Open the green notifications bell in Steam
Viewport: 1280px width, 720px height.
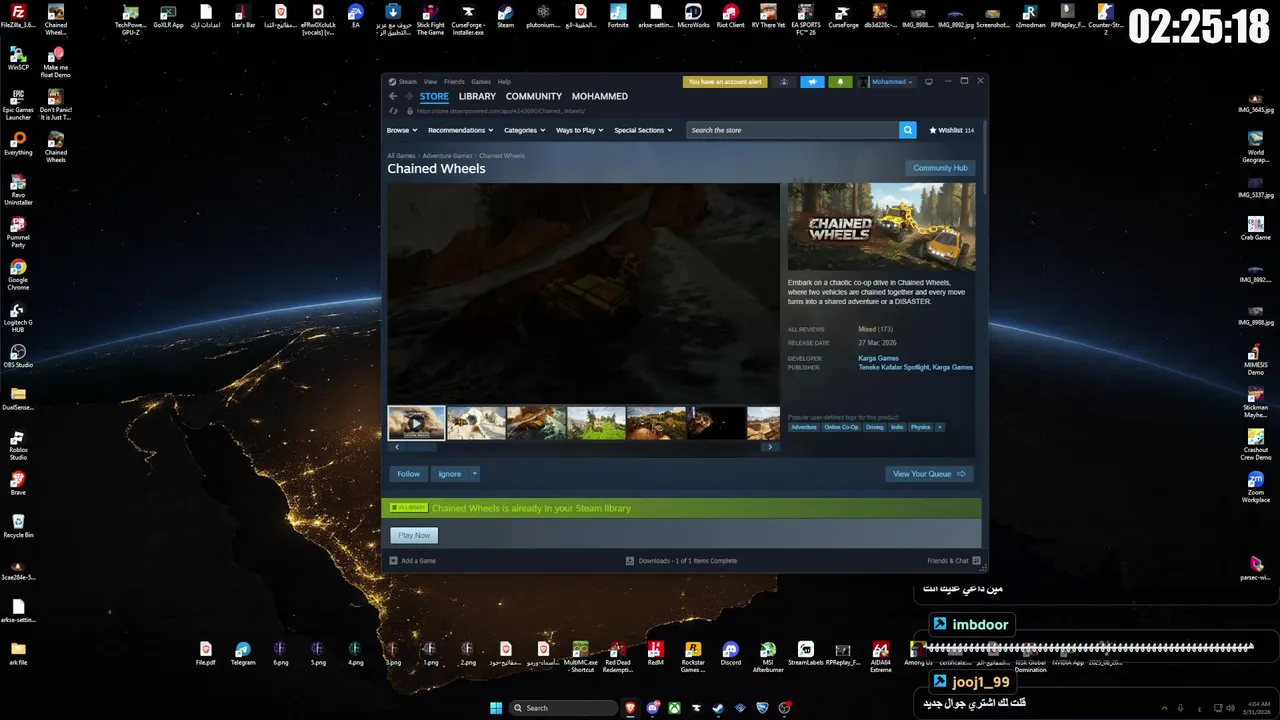point(840,82)
